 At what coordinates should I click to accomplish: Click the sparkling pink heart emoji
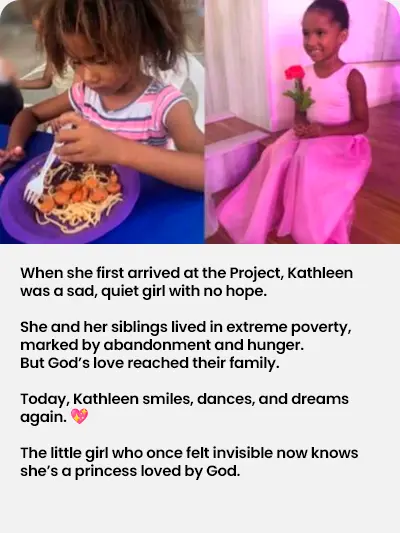79,416
